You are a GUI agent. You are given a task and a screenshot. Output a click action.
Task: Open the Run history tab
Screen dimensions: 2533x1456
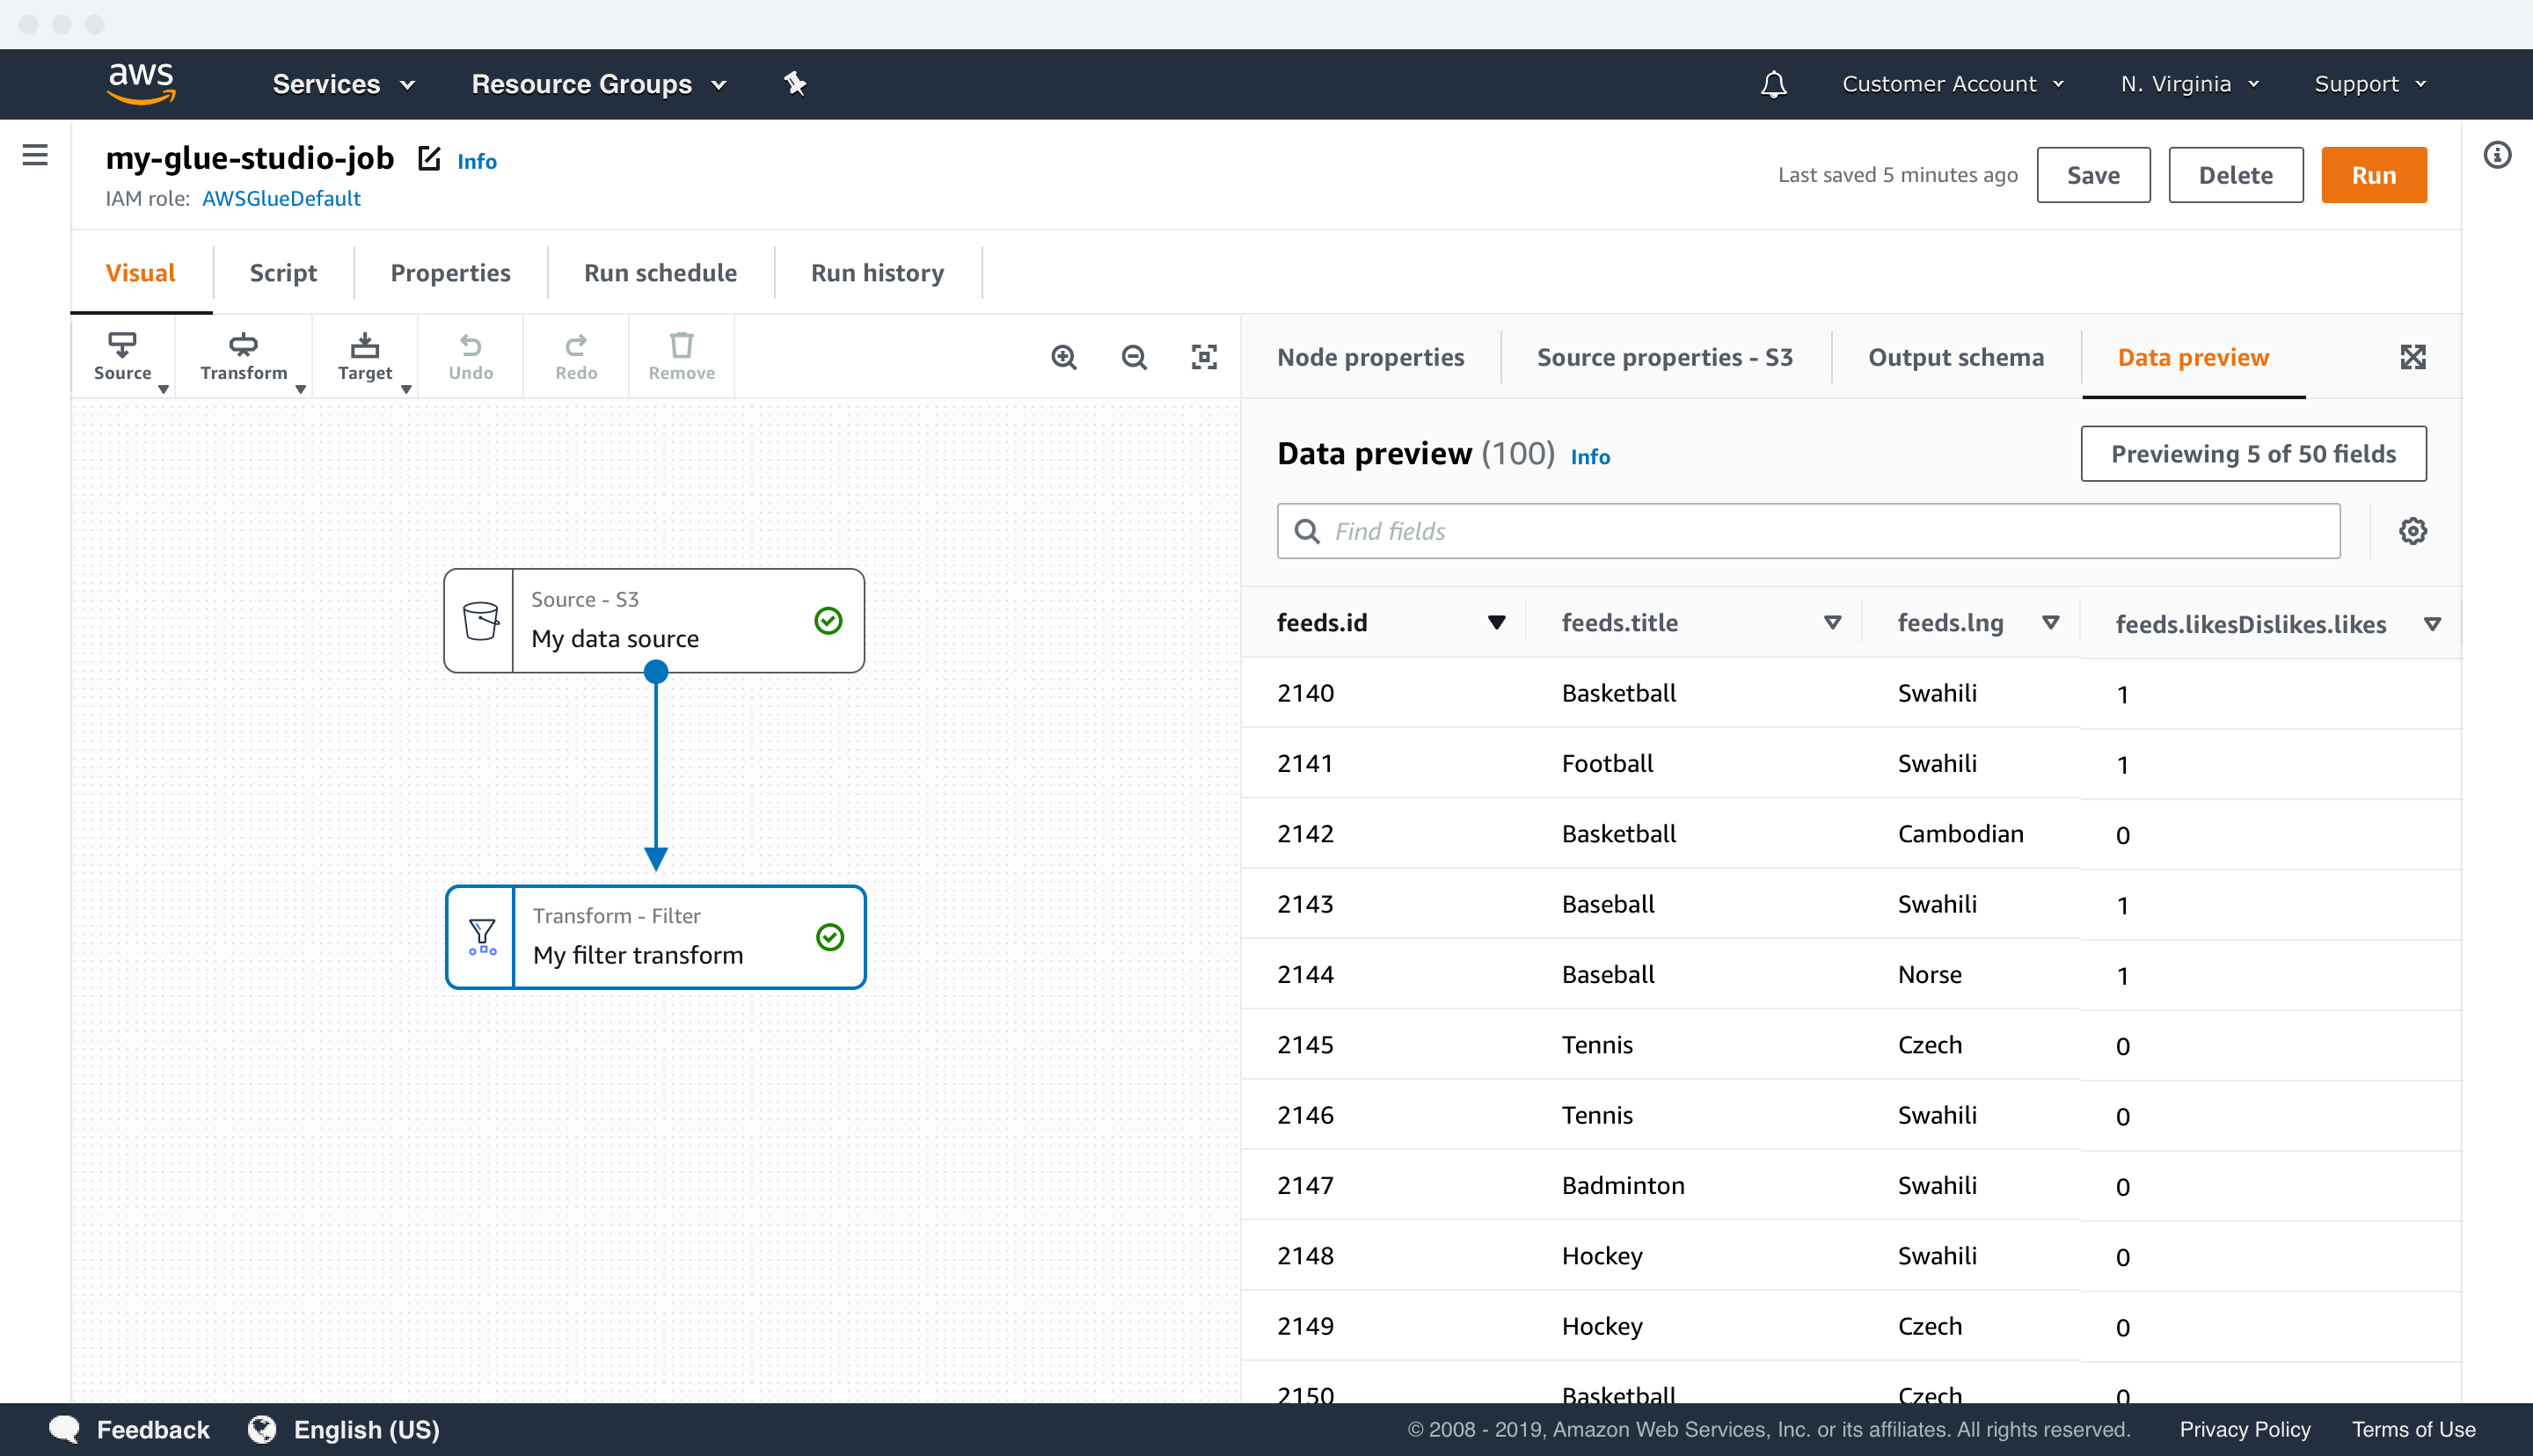(877, 272)
